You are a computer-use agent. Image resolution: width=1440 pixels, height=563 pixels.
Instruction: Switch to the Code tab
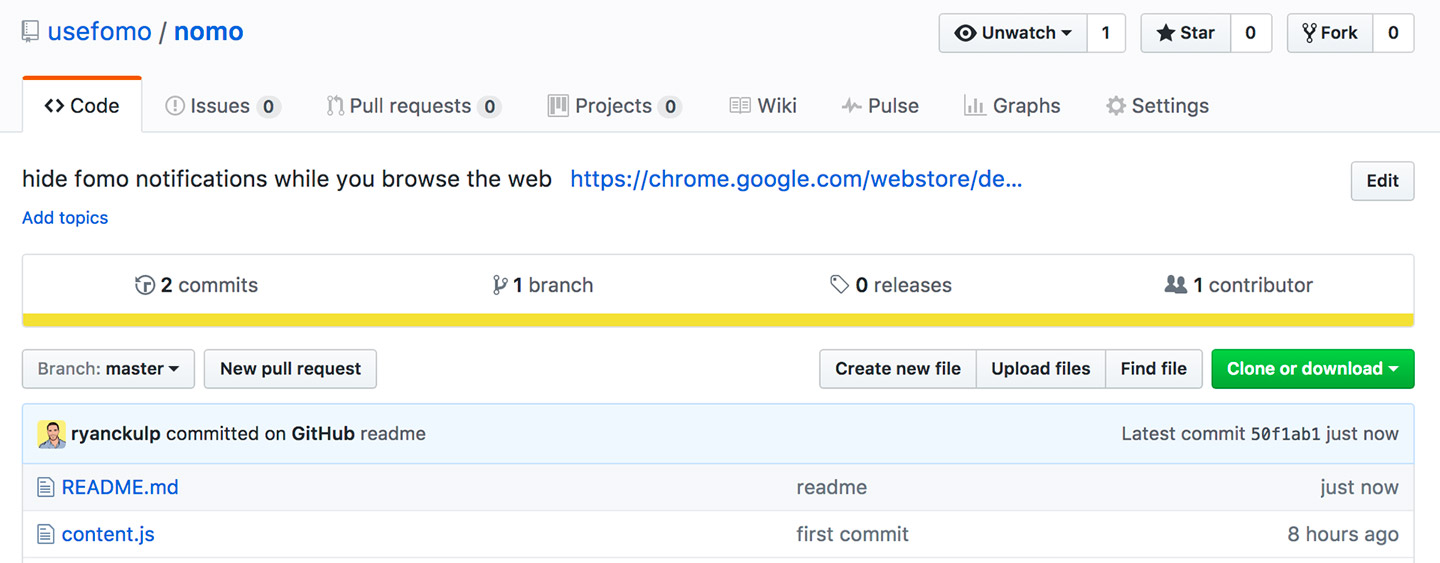click(82, 106)
